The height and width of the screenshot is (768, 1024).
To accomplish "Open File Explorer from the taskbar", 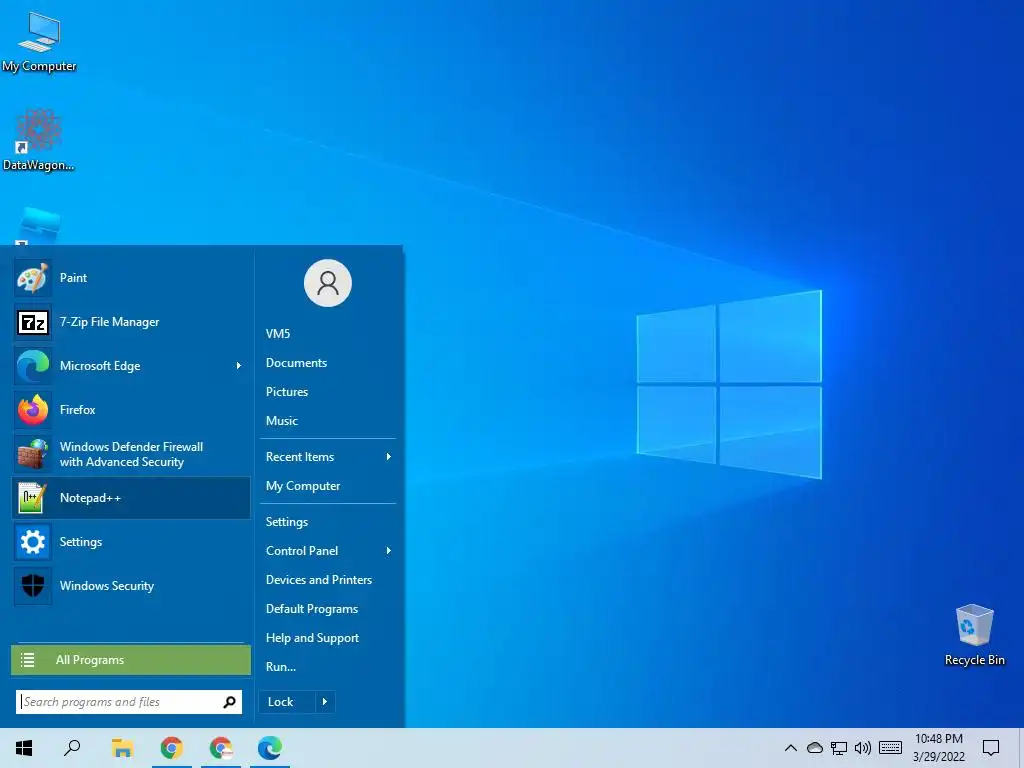I will point(122,748).
